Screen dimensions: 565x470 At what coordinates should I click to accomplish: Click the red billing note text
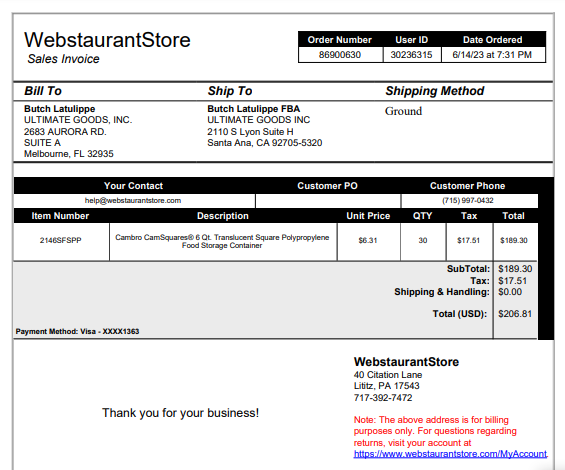pos(435,431)
